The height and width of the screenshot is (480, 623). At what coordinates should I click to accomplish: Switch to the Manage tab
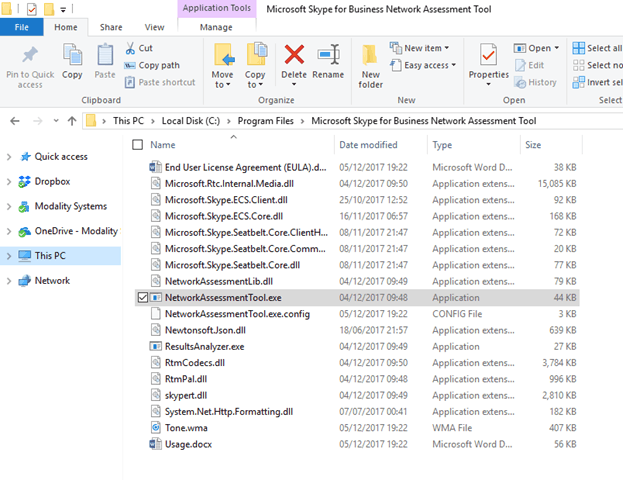pos(216,27)
